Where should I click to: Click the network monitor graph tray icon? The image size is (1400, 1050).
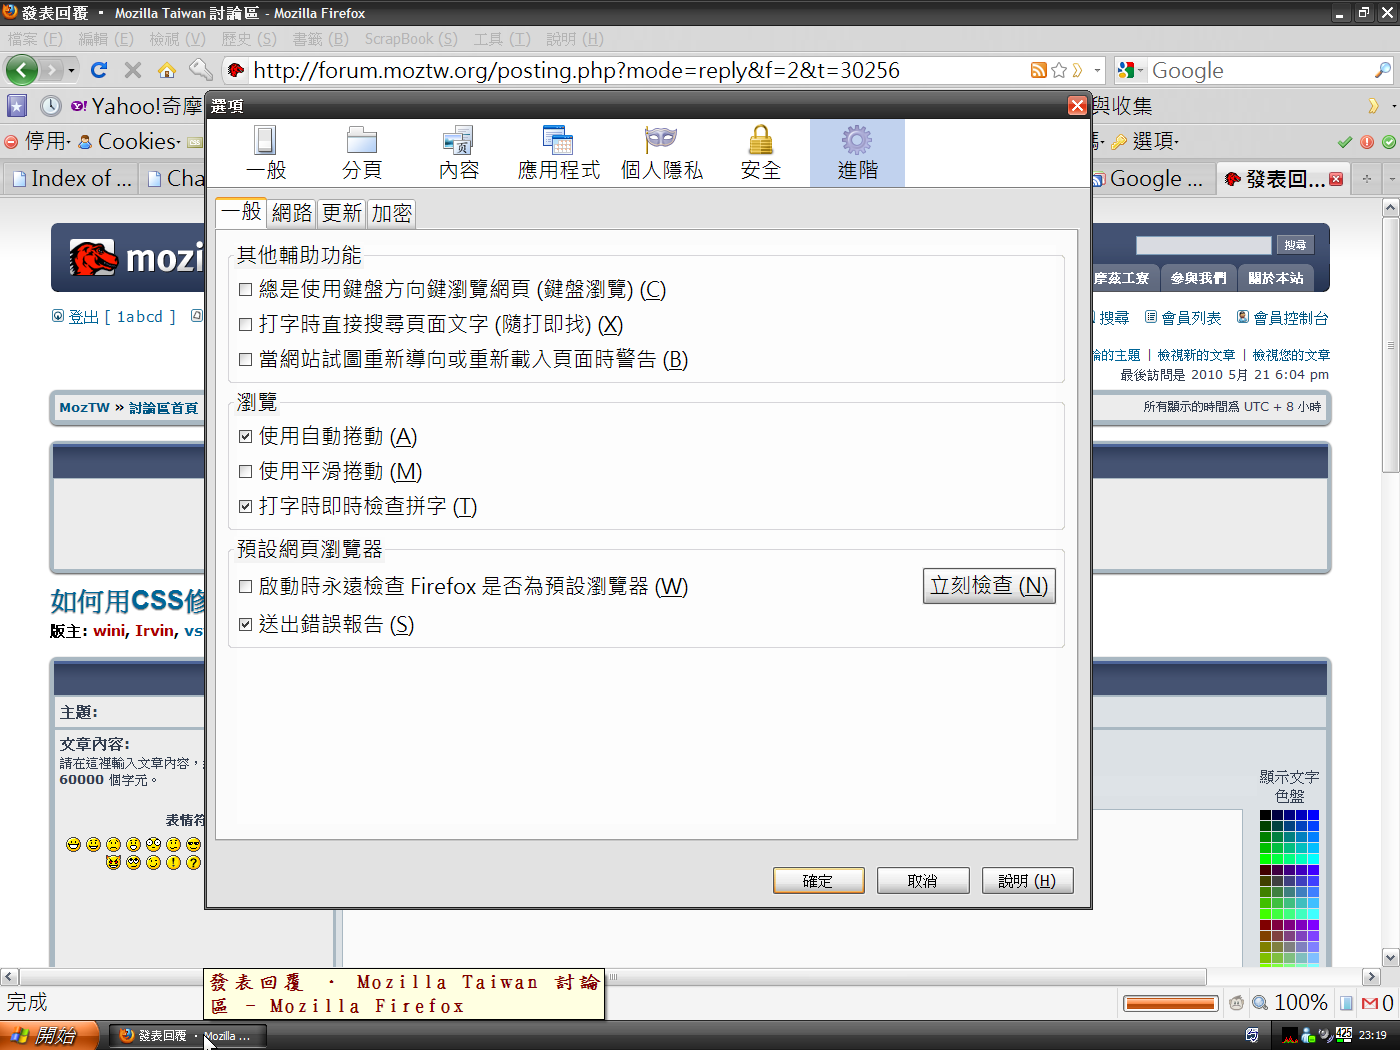tap(1290, 1036)
